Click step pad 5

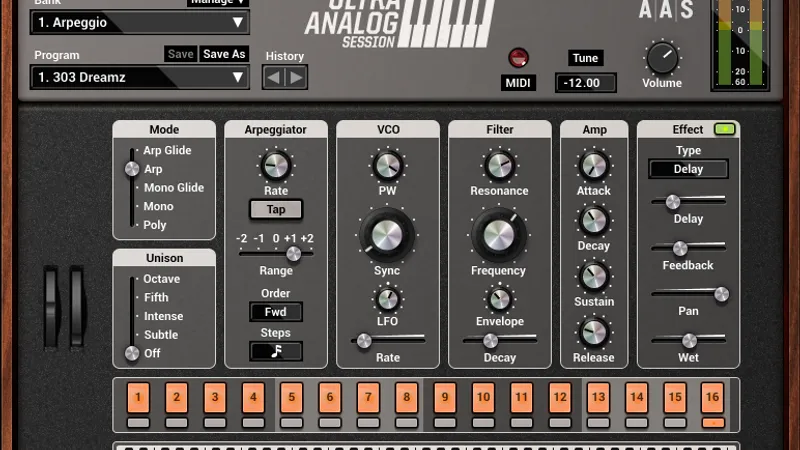coord(291,397)
